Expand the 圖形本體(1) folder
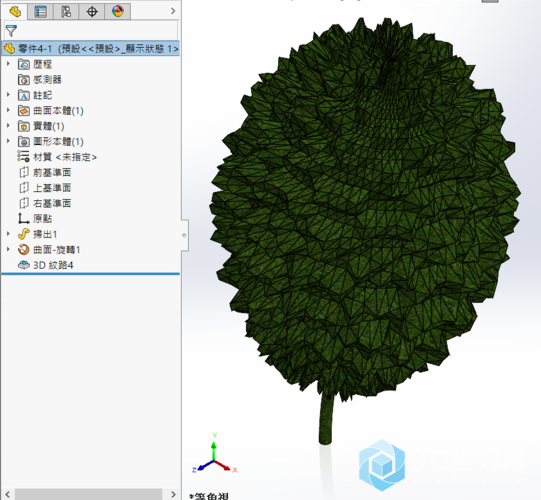 click(8, 141)
